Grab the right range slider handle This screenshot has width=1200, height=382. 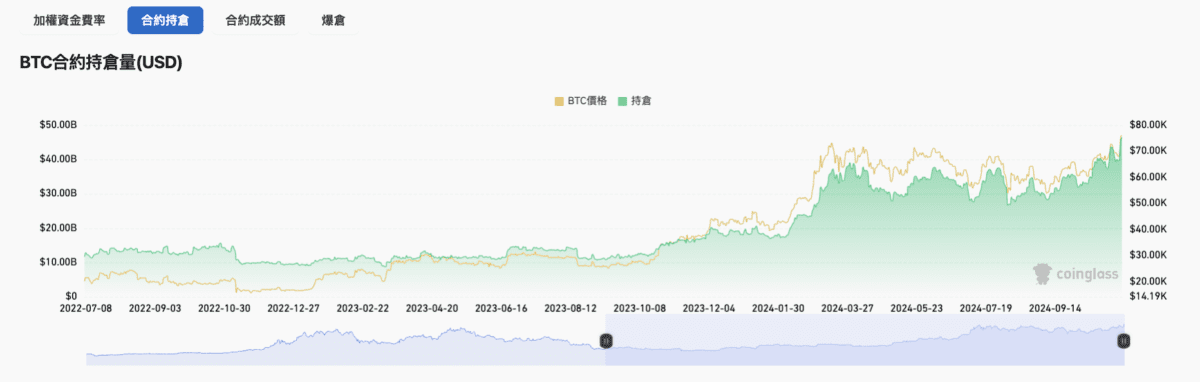point(1123,341)
